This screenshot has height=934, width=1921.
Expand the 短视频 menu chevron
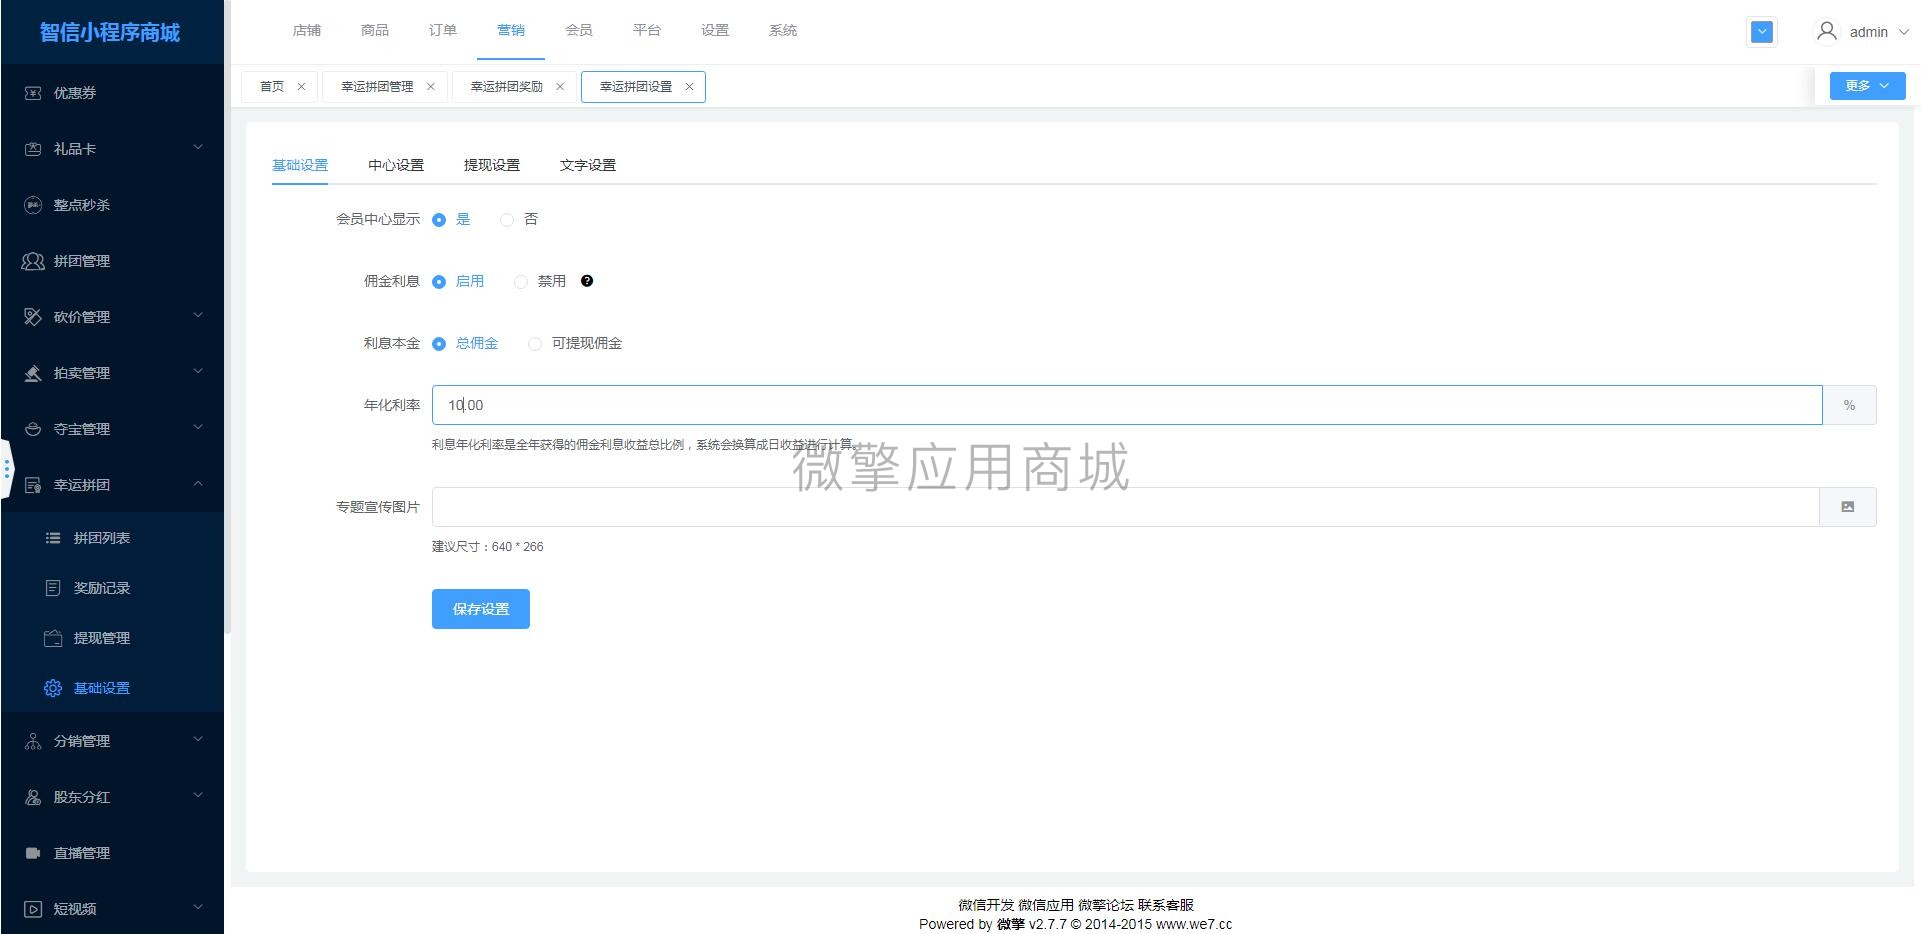pos(198,908)
